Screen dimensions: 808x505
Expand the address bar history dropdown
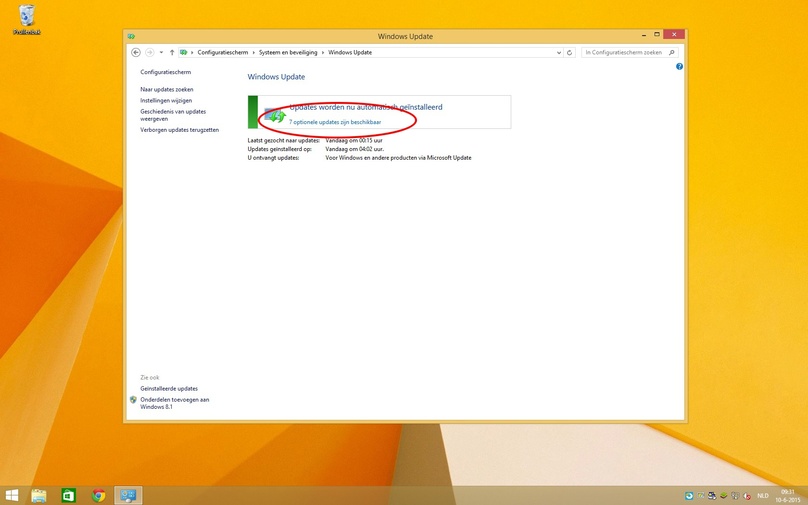559,53
